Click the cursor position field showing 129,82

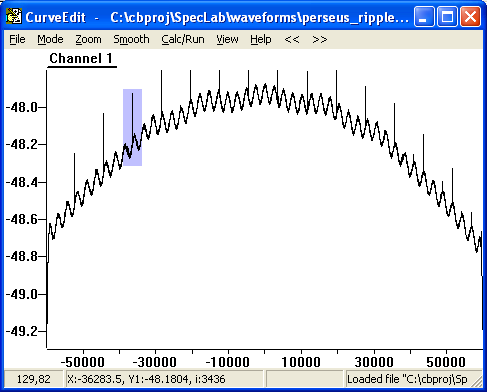pyautogui.click(x=33, y=379)
